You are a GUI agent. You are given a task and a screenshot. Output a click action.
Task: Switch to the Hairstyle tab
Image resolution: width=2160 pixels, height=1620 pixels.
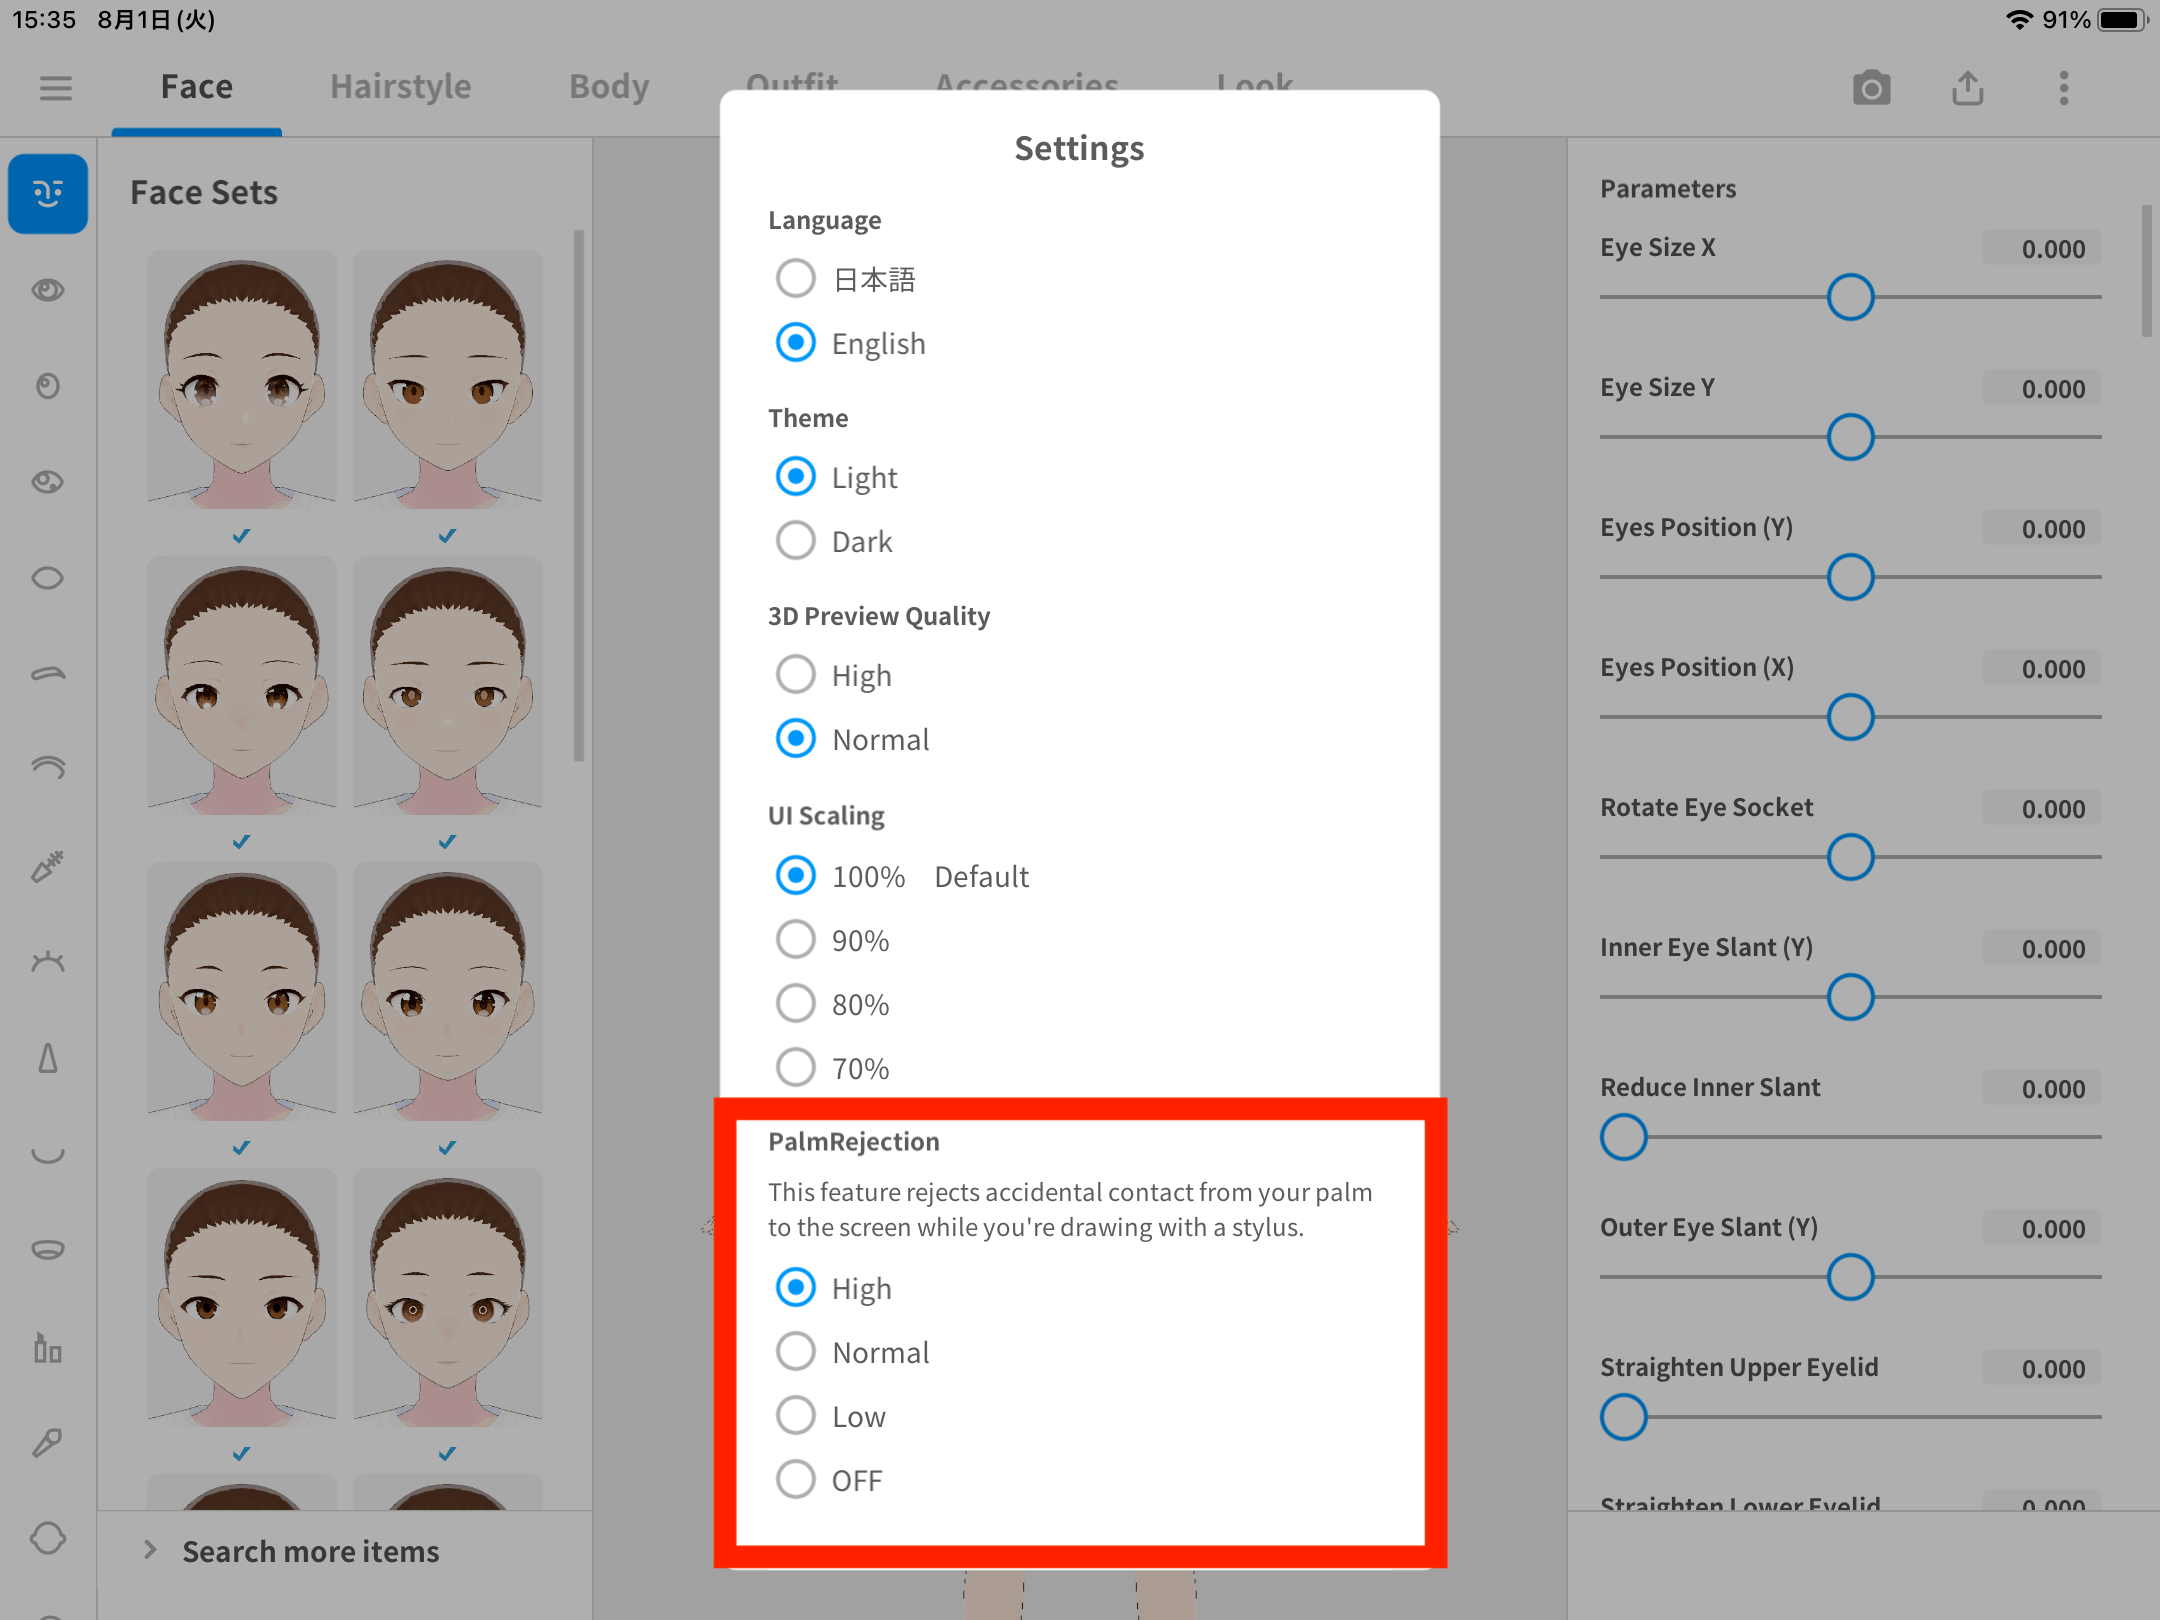[x=400, y=87]
